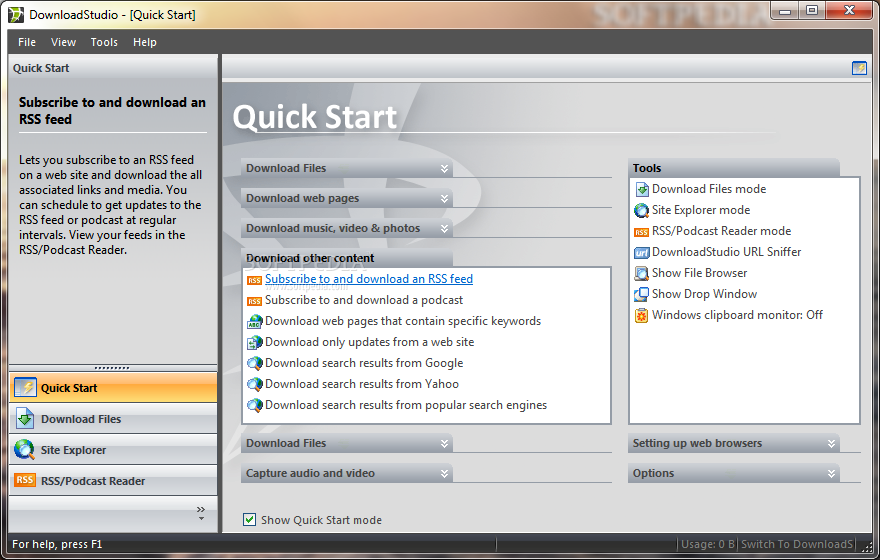This screenshot has width=880, height=560.
Task: Click icon beside Download web pages with keywords
Action: [x=255, y=322]
